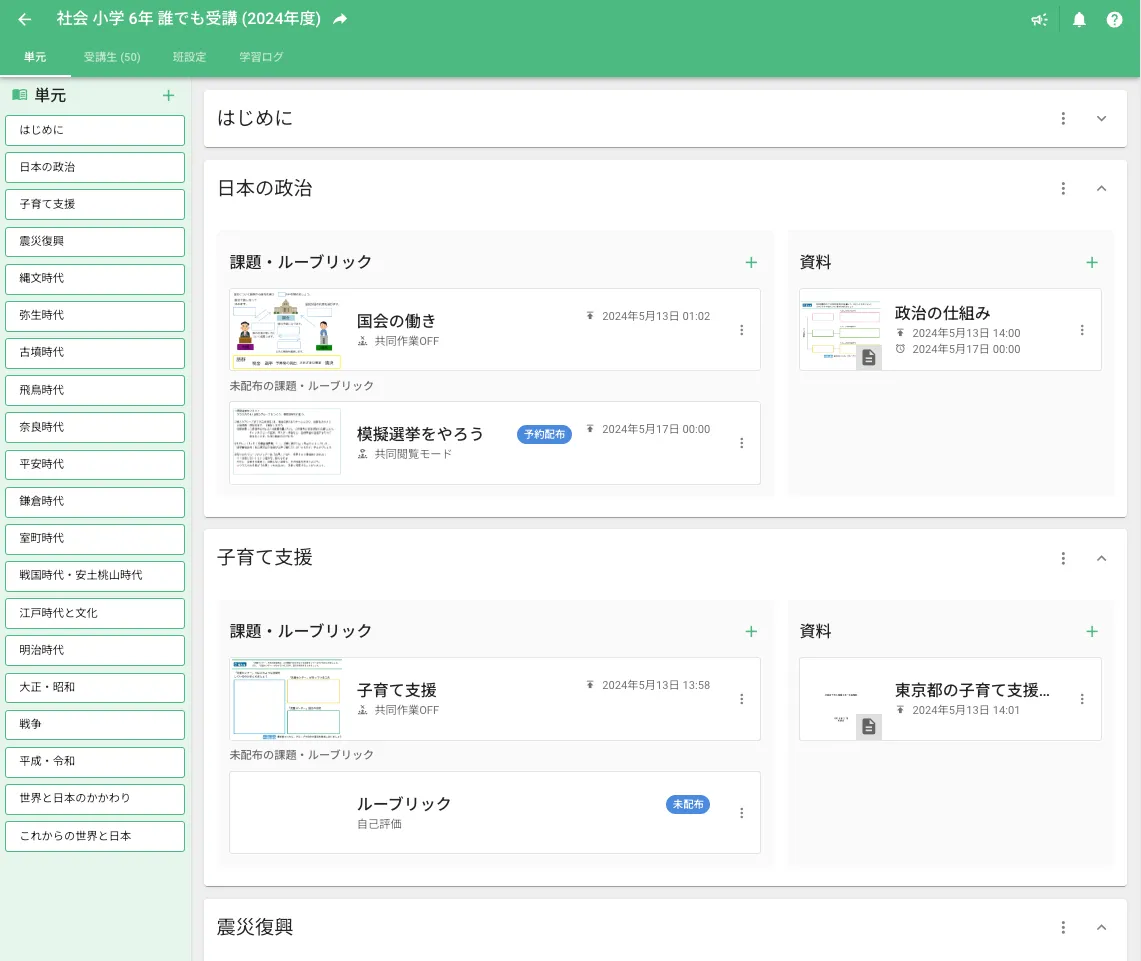This screenshot has height=961, width=1141.
Task: Open the announcements megaphone icon
Action: pos(1039,20)
